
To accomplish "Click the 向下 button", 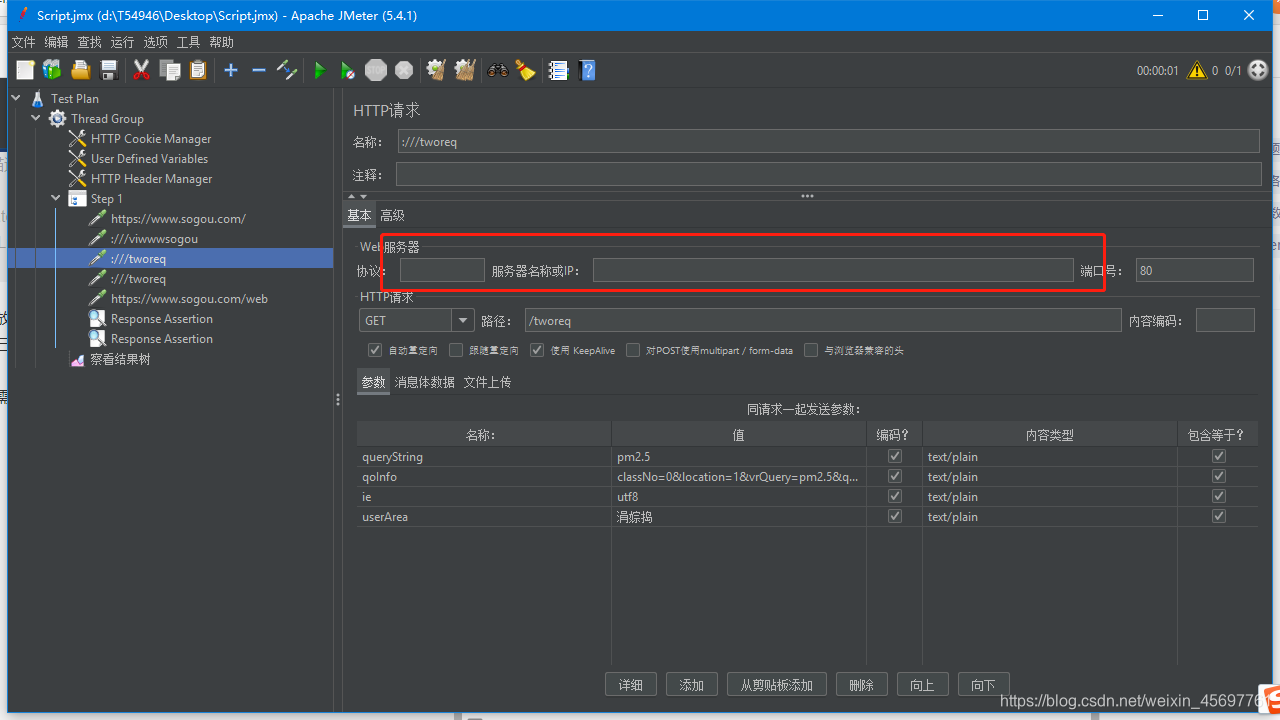I will point(984,685).
